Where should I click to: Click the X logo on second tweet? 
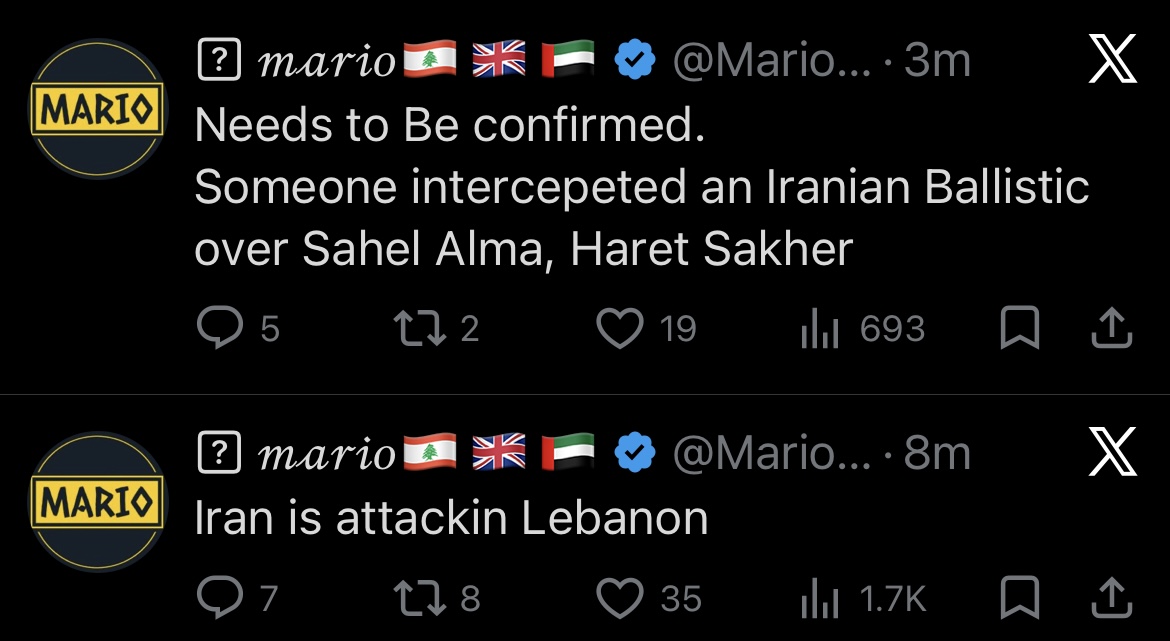point(1112,453)
